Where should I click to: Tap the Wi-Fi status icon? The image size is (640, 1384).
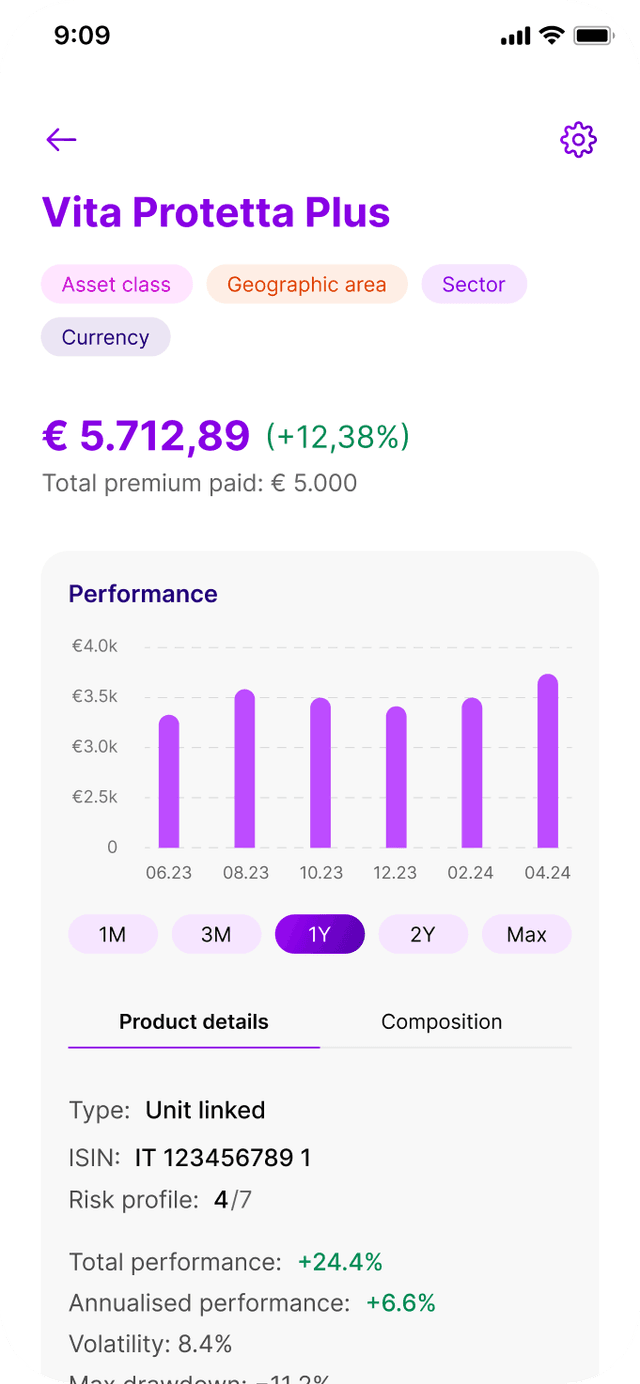pyautogui.click(x=551, y=36)
